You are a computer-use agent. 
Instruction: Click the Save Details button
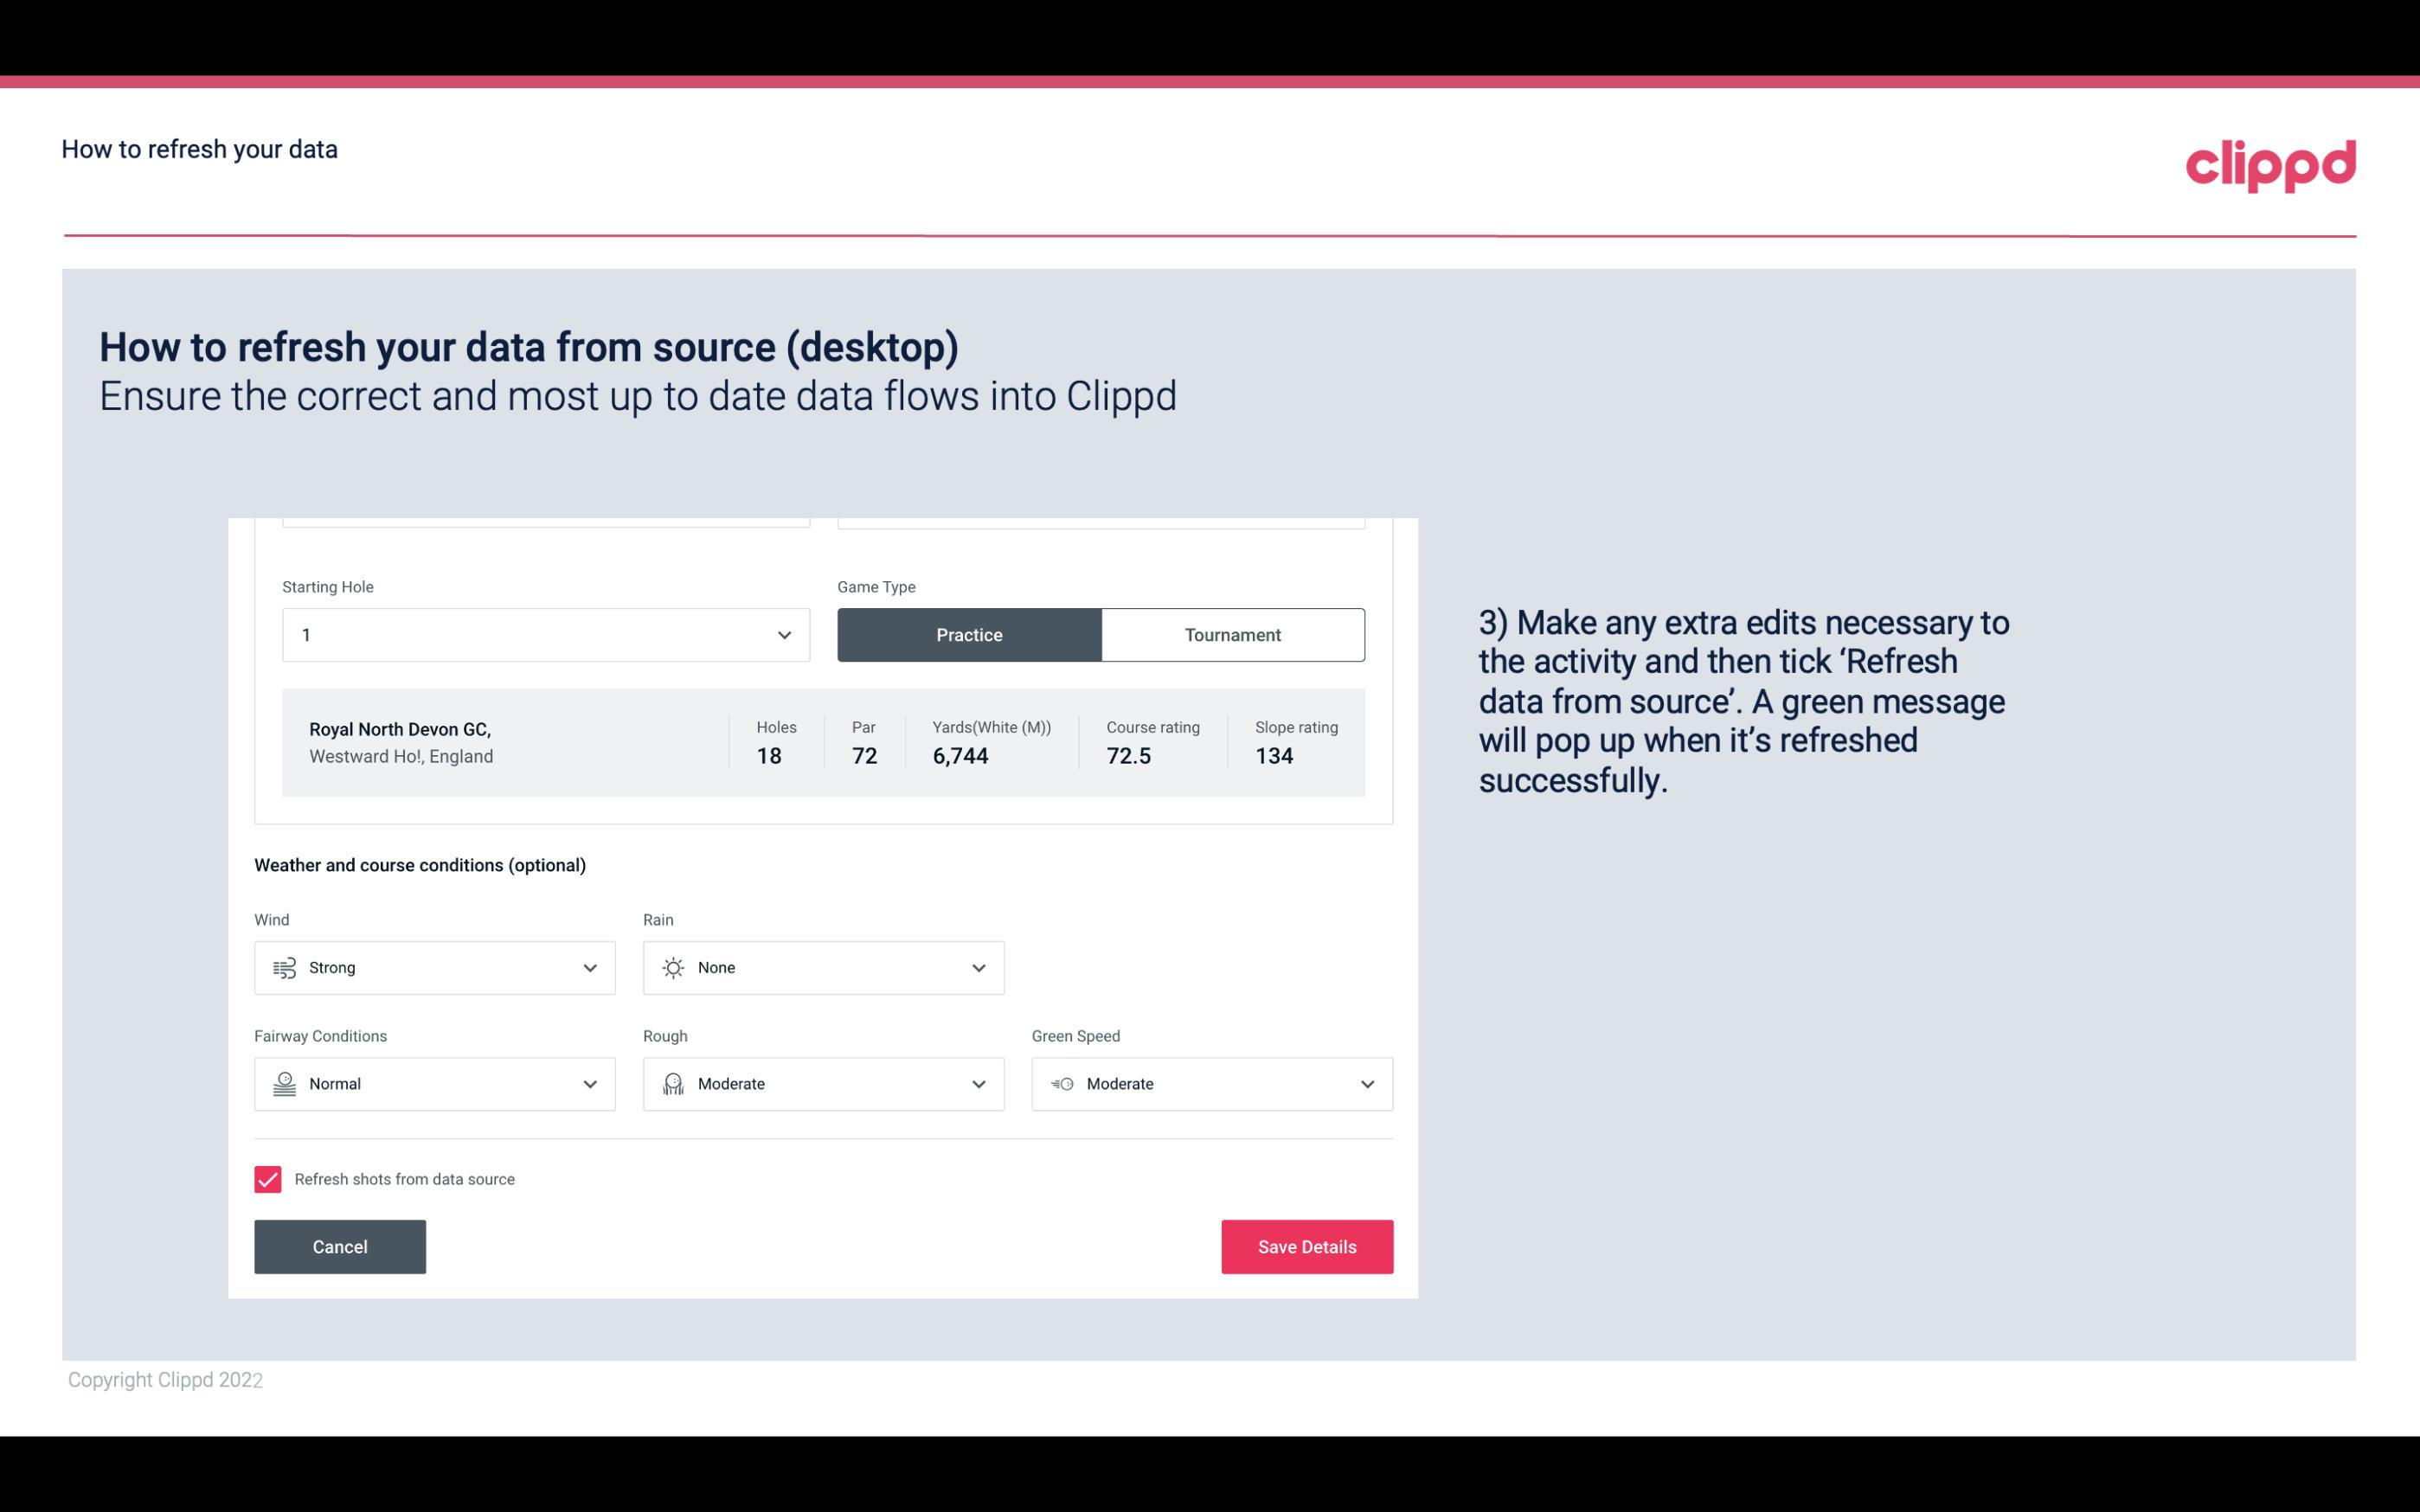pos(1306,1246)
